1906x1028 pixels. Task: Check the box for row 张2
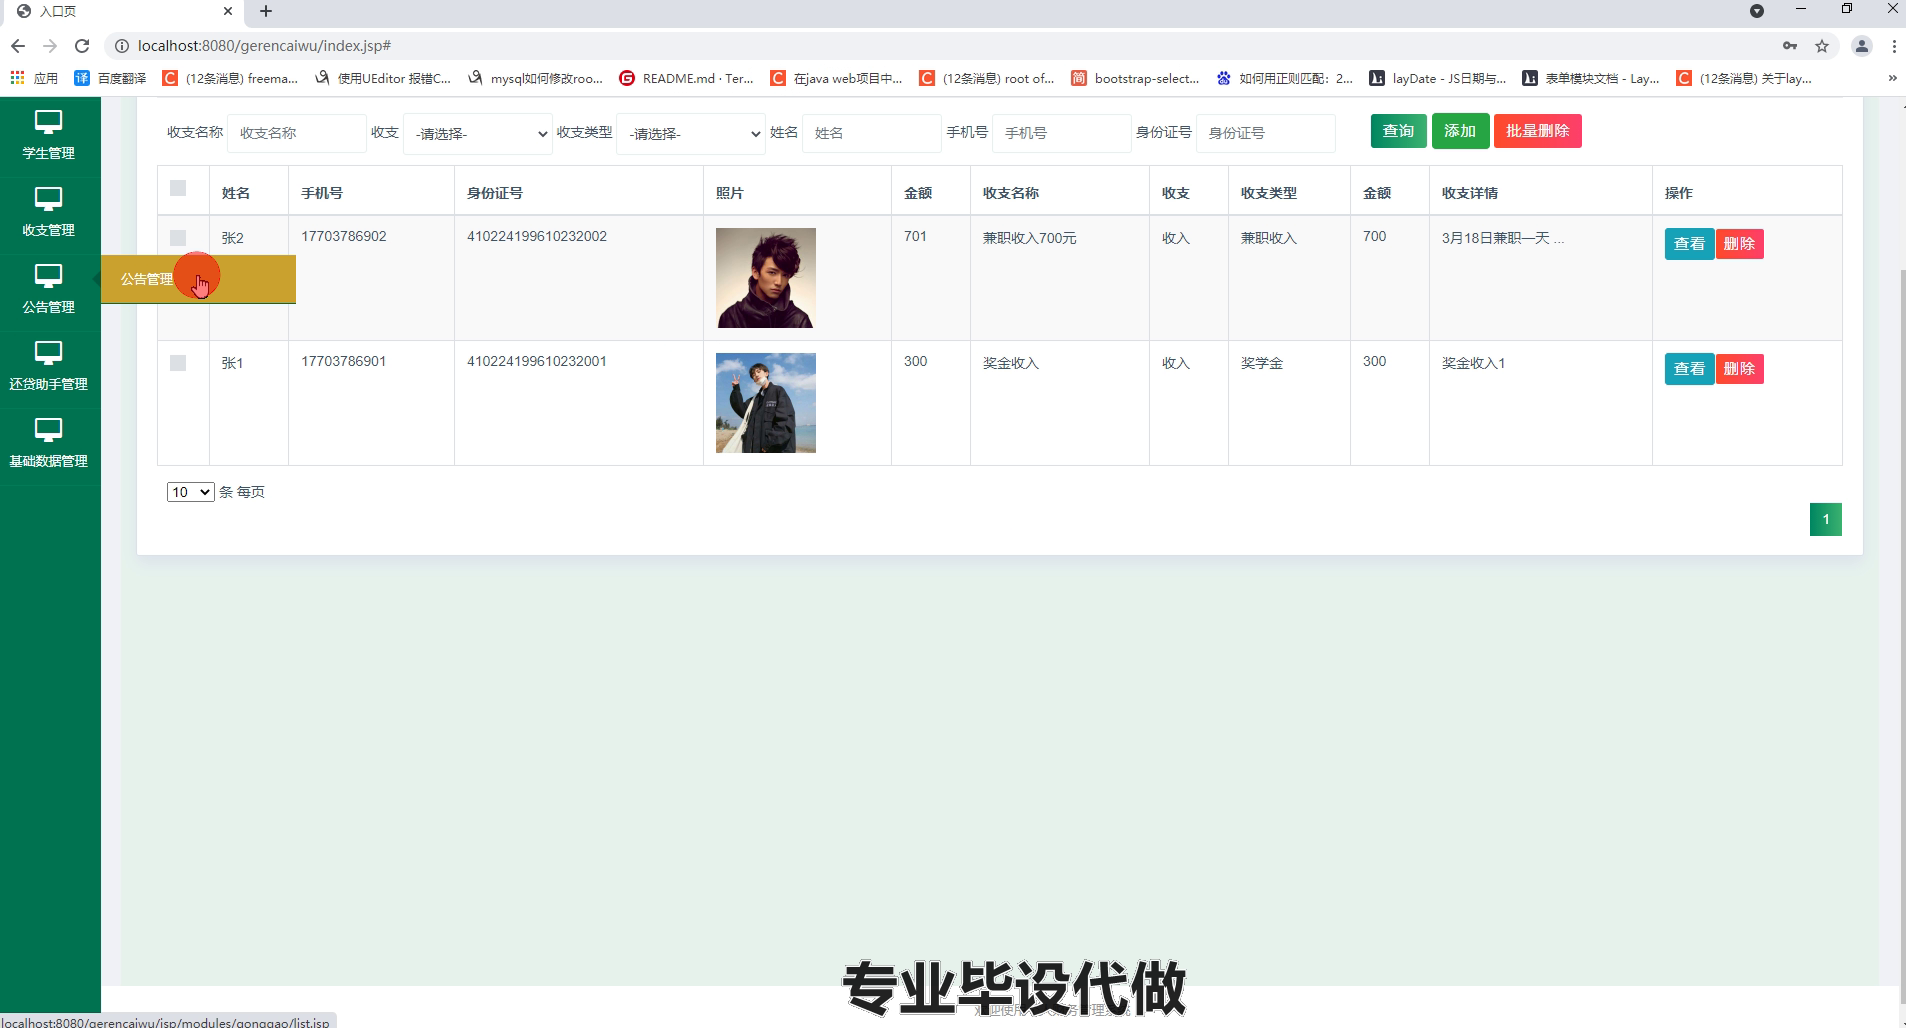178,238
